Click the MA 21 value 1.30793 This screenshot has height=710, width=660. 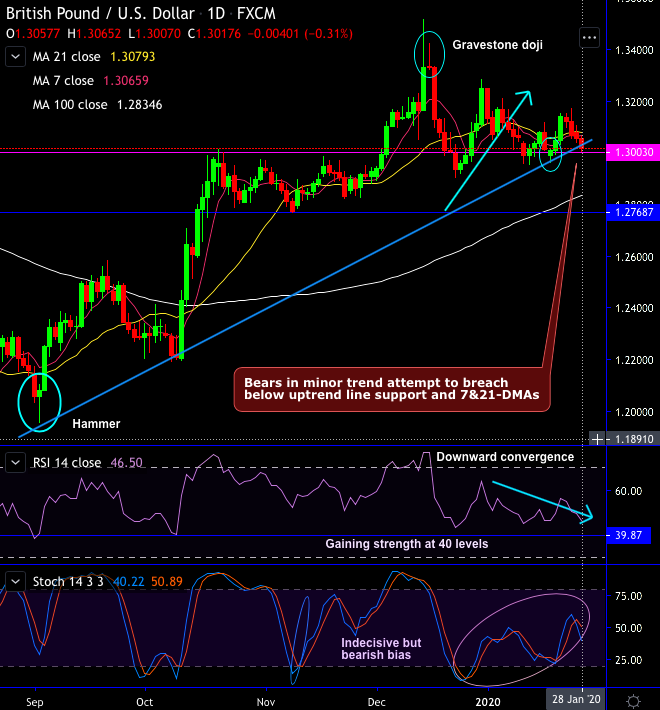133,57
